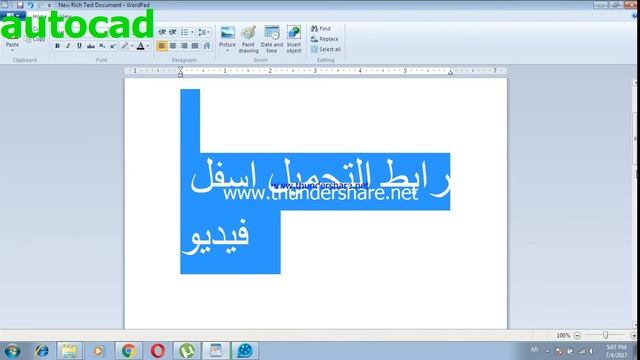Open Google Chrome from taskbar

click(x=128, y=351)
